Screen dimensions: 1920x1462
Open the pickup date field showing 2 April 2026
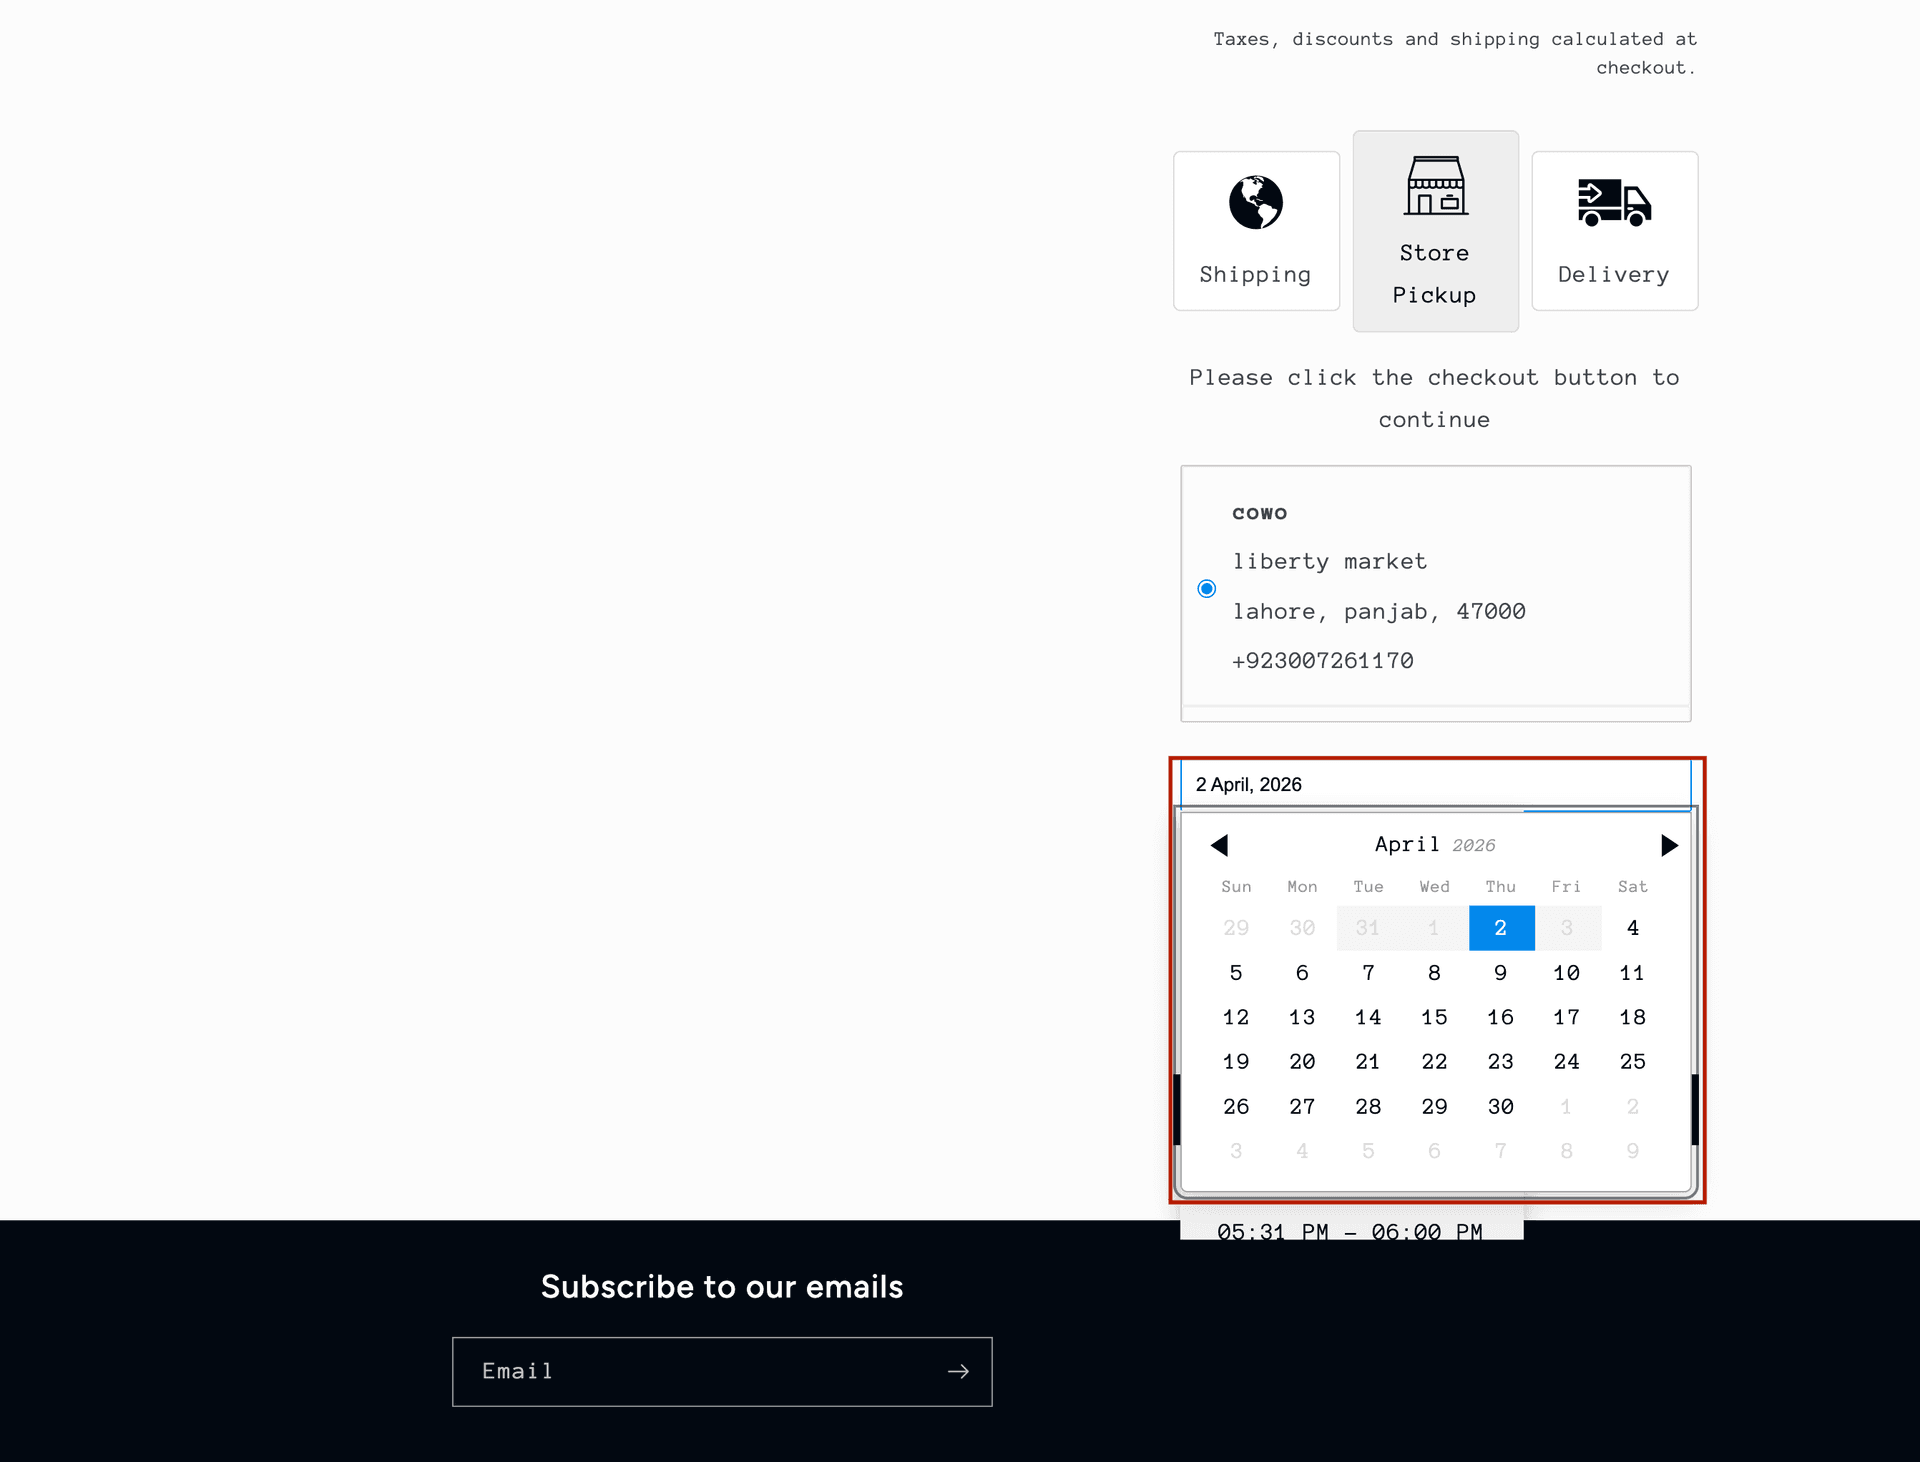pos(1434,784)
